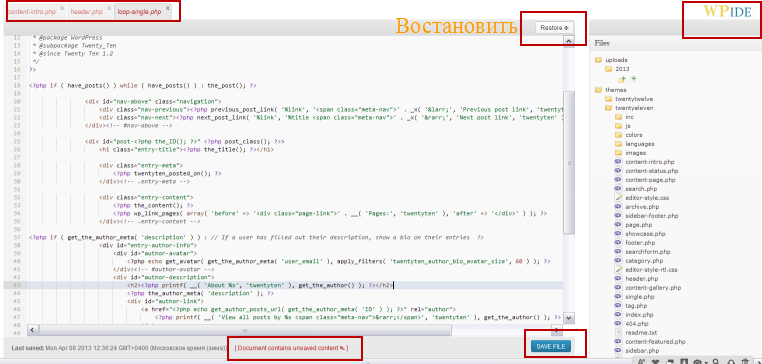Open content-page.php in the file tree

(x=650, y=180)
